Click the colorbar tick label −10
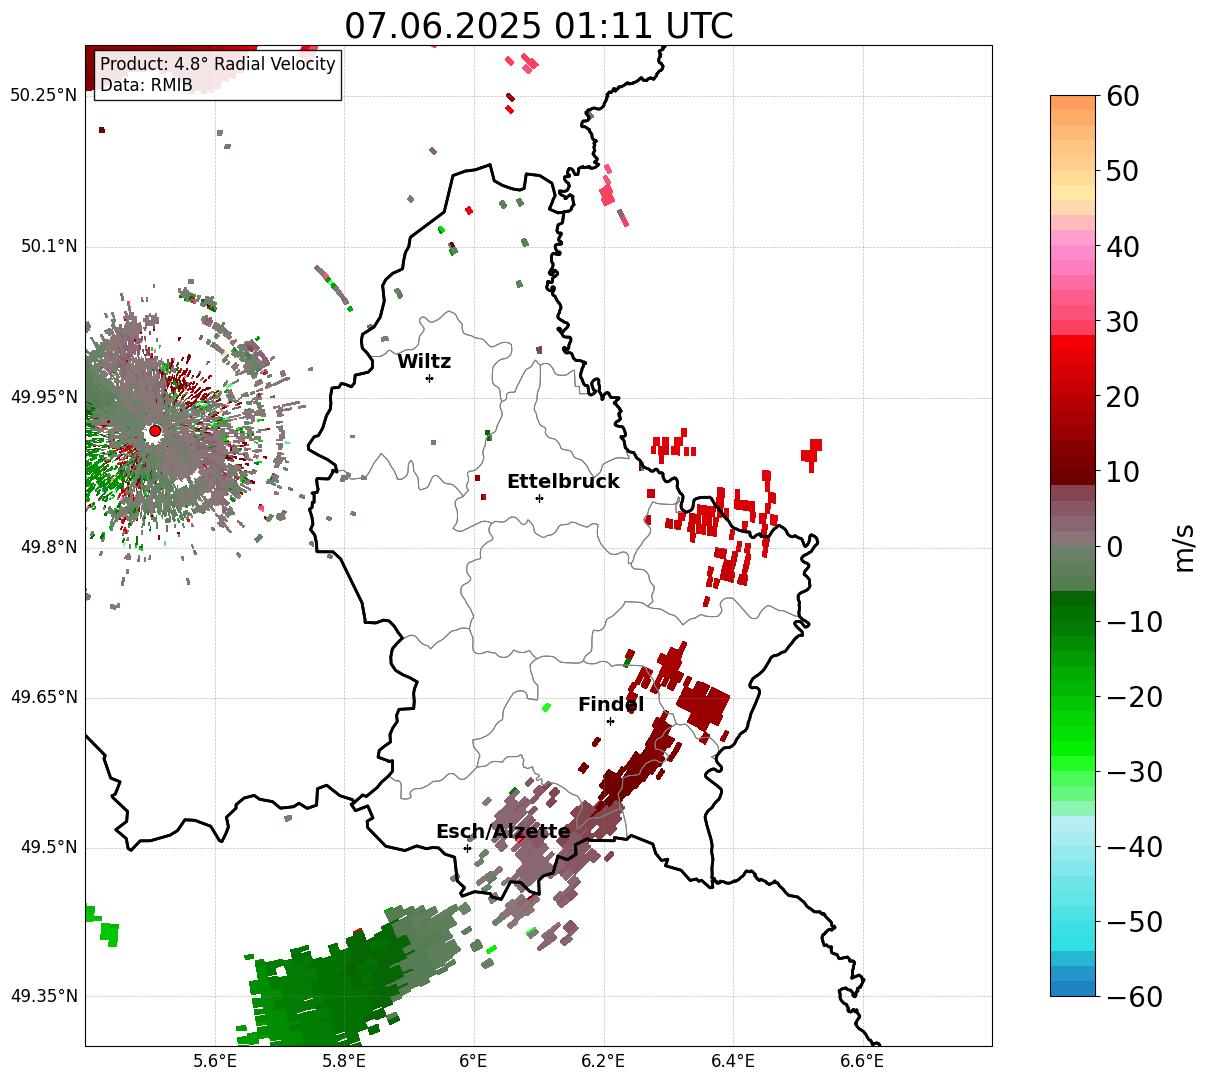Image resolution: width=1207 pixels, height=1081 pixels. (1133, 622)
